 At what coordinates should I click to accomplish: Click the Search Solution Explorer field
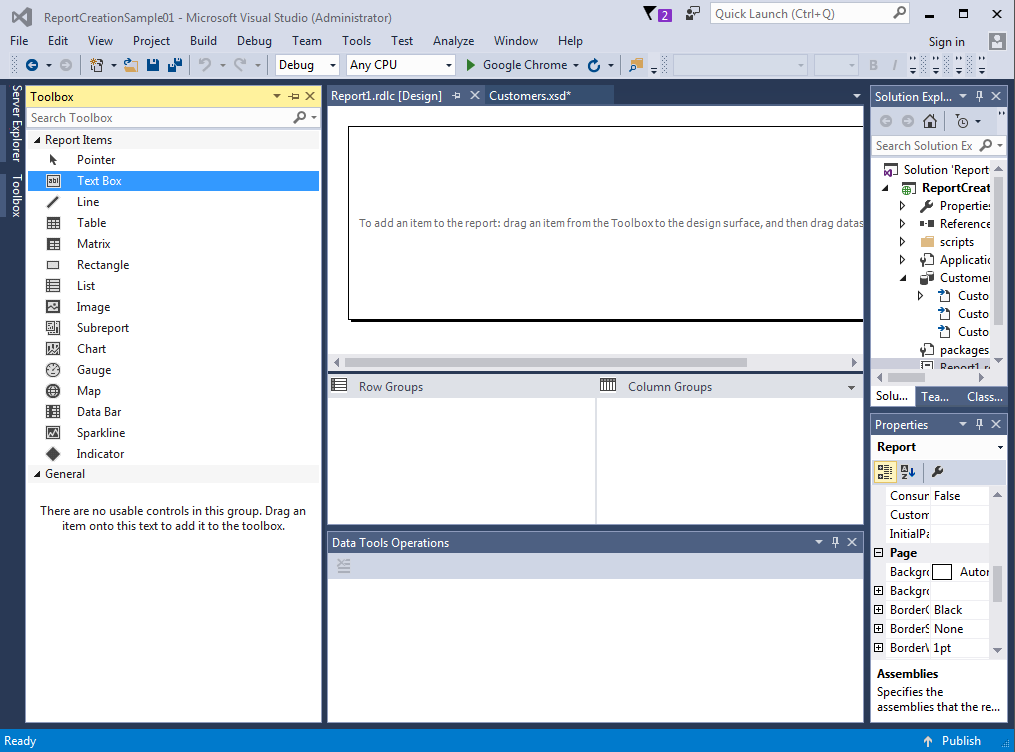926,146
